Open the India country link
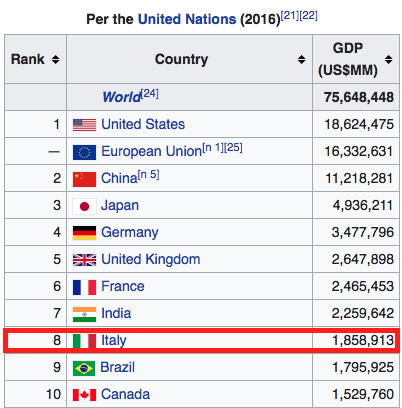This screenshot has width=402, height=408. [x=116, y=313]
